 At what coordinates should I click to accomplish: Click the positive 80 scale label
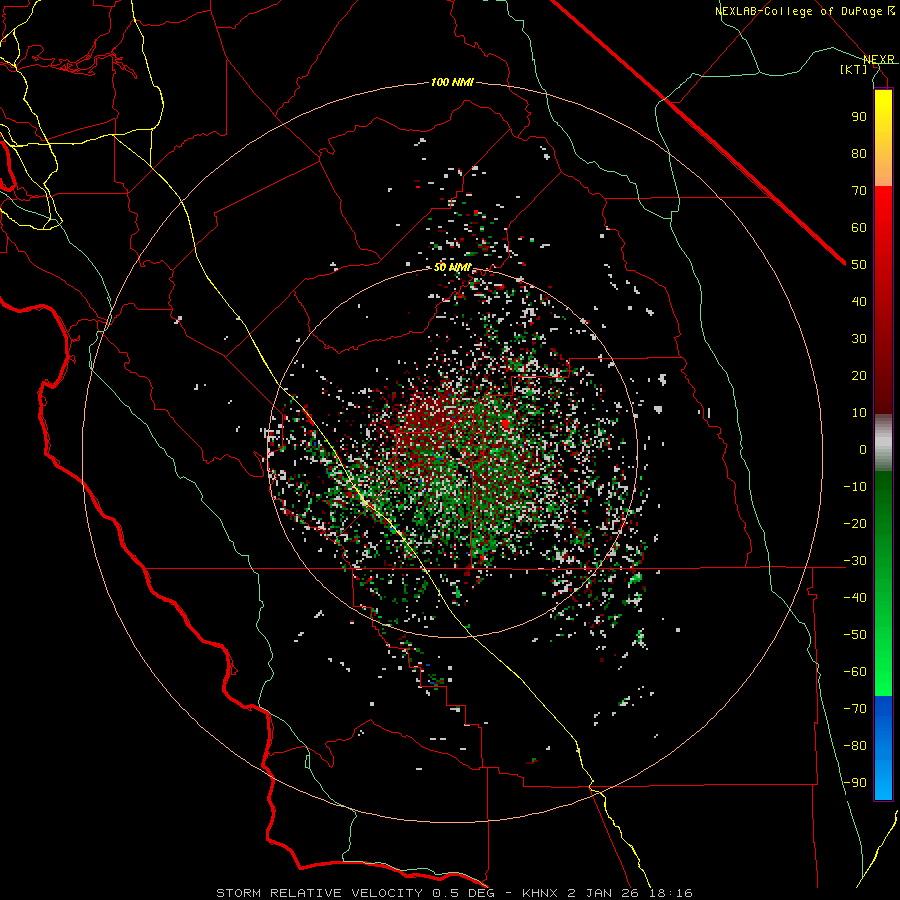click(x=859, y=153)
